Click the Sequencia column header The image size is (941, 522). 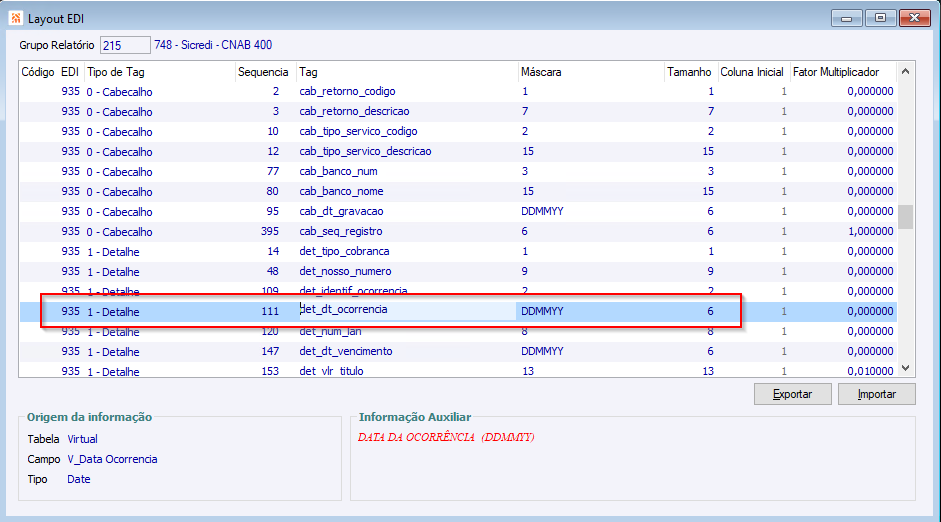[x=265, y=72]
